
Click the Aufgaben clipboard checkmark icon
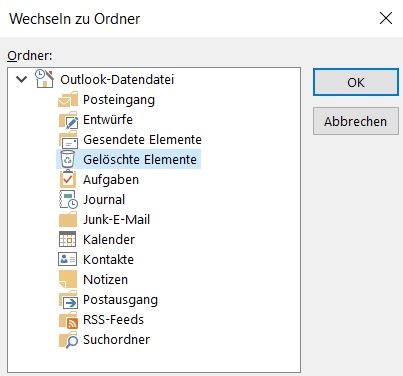pyautogui.click(x=68, y=179)
